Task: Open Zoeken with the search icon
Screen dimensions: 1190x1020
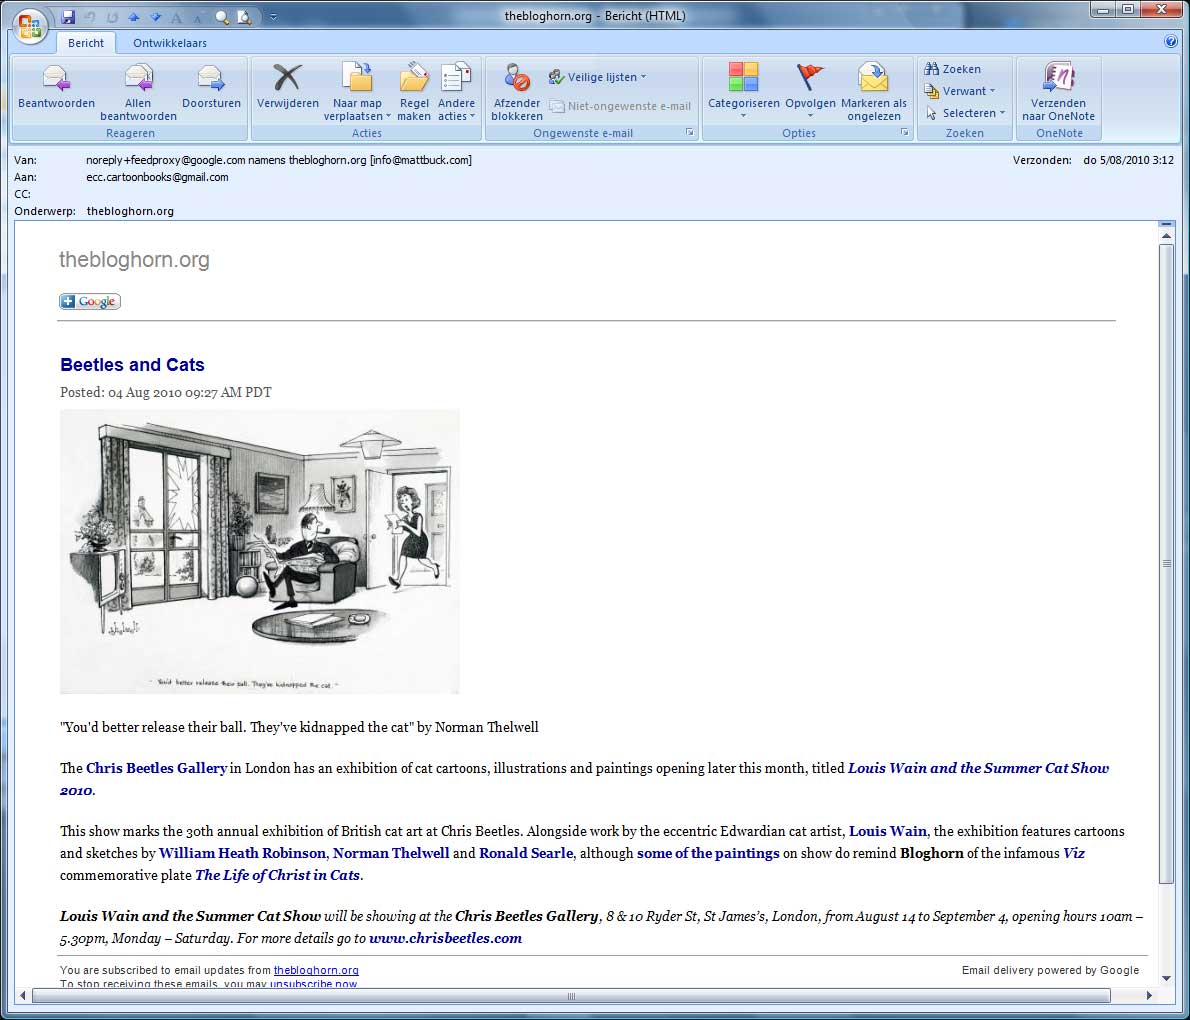Action: 961,68
